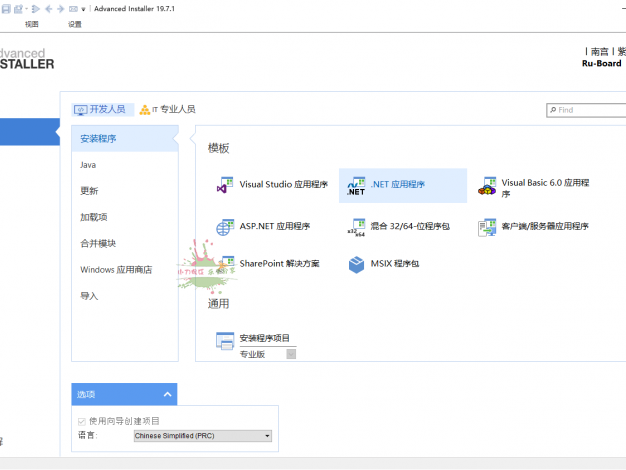Screen dimensions: 626x470
Task: Click the ASP.NET globe icon
Action: pos(225,227)
